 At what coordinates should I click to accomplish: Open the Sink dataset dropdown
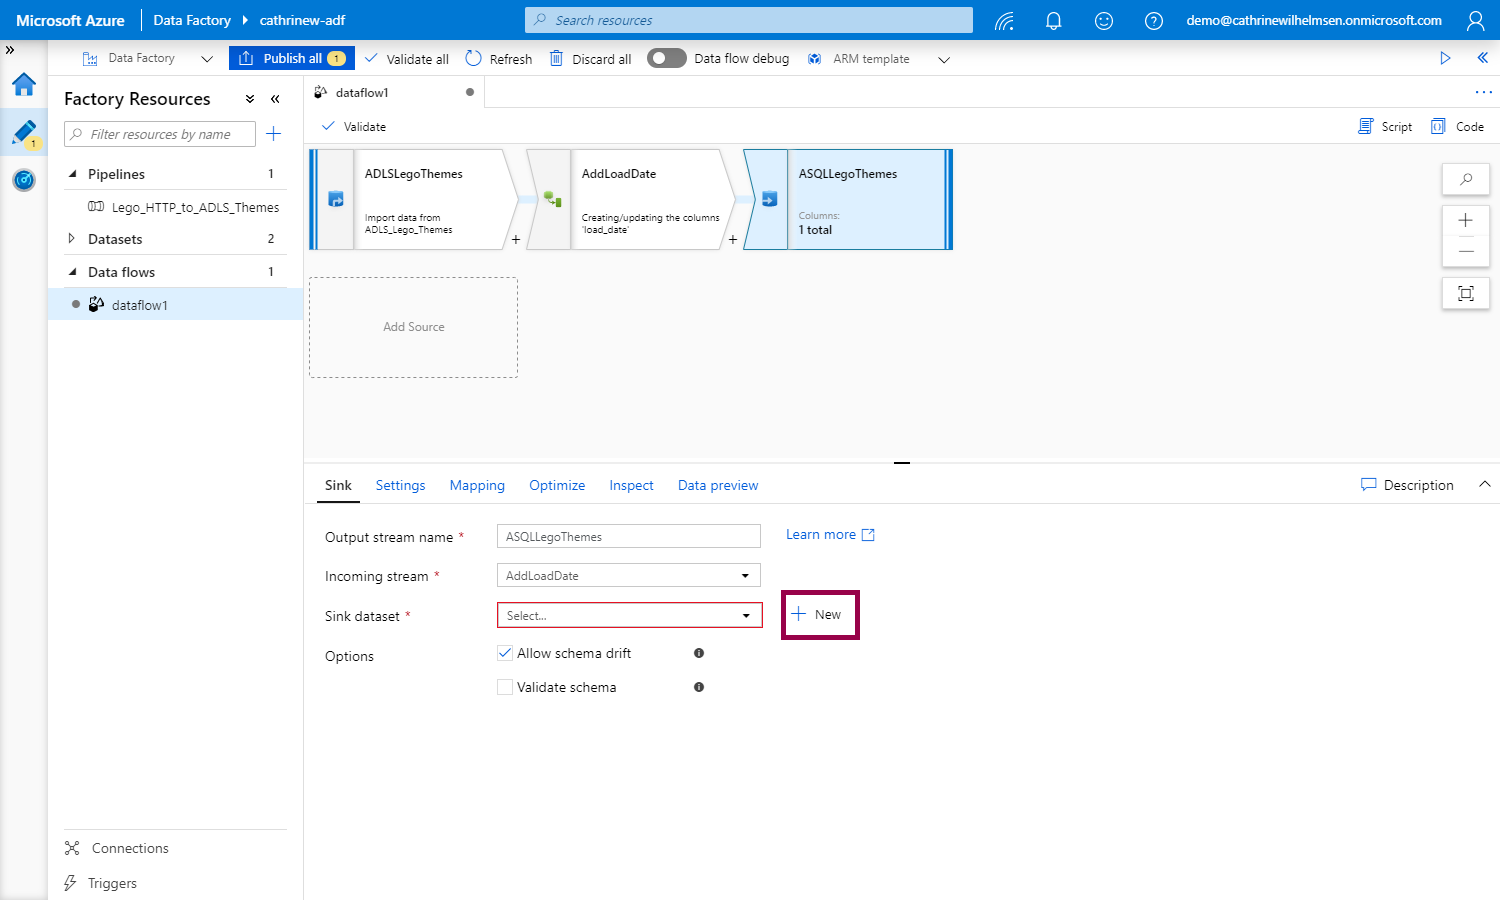click(629, 616)
